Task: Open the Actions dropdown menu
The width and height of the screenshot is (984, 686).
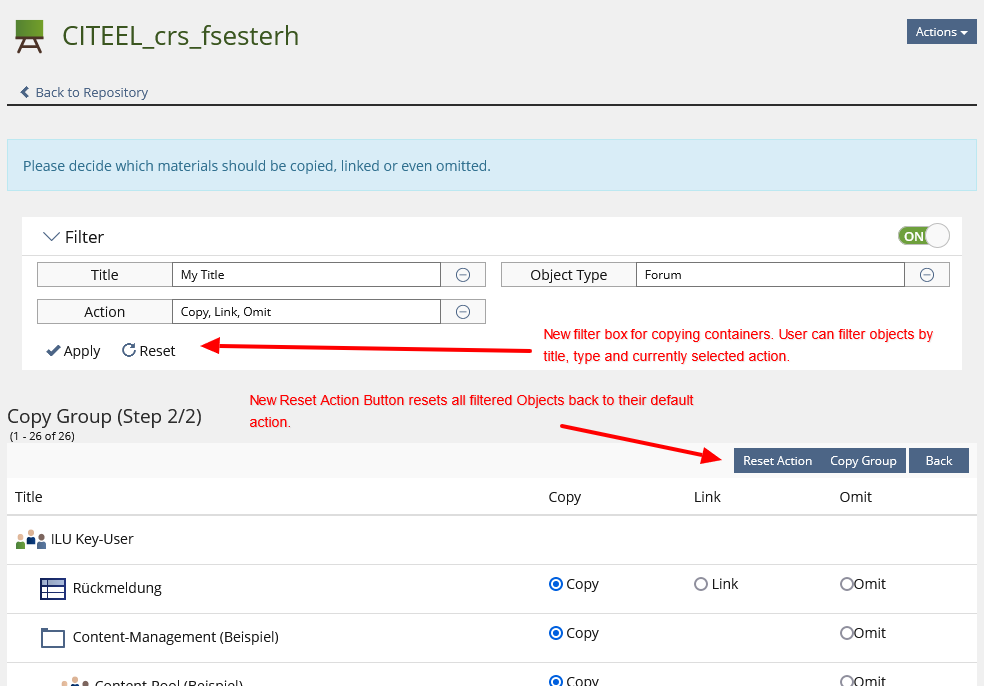Action: pyautogui.click(x=941, y=32)
